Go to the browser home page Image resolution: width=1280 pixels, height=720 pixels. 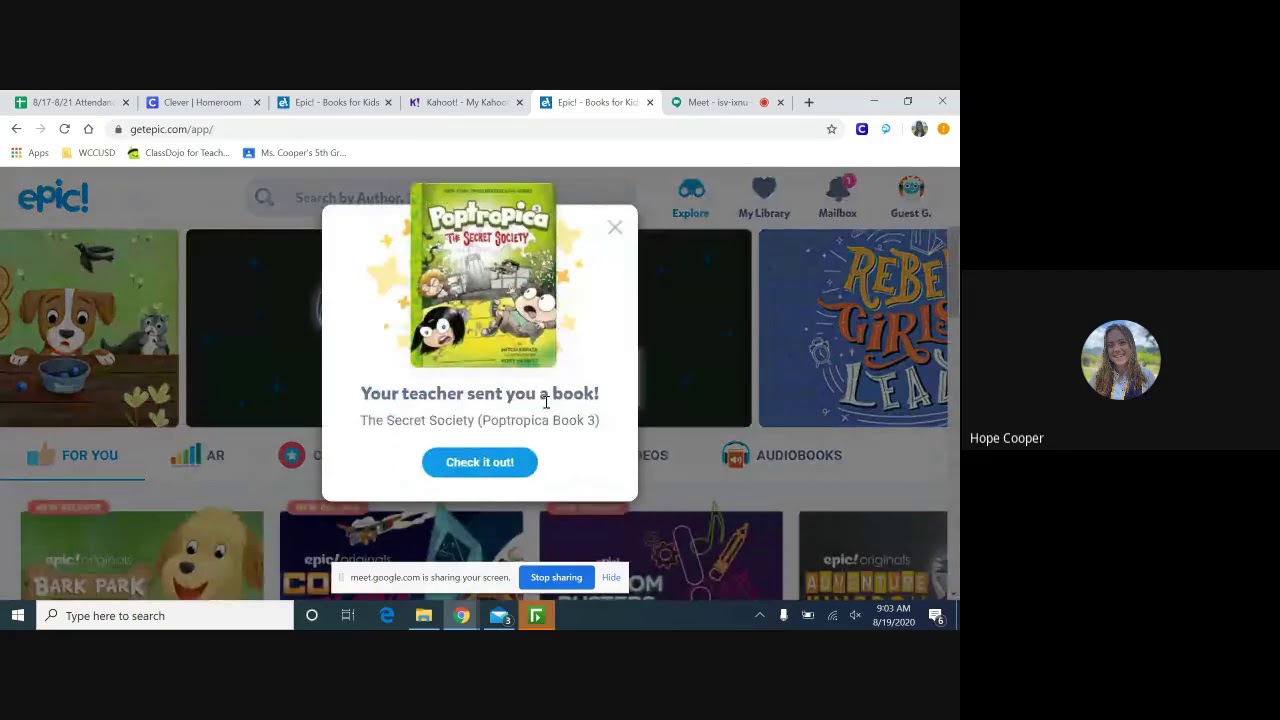click(88, 129)
